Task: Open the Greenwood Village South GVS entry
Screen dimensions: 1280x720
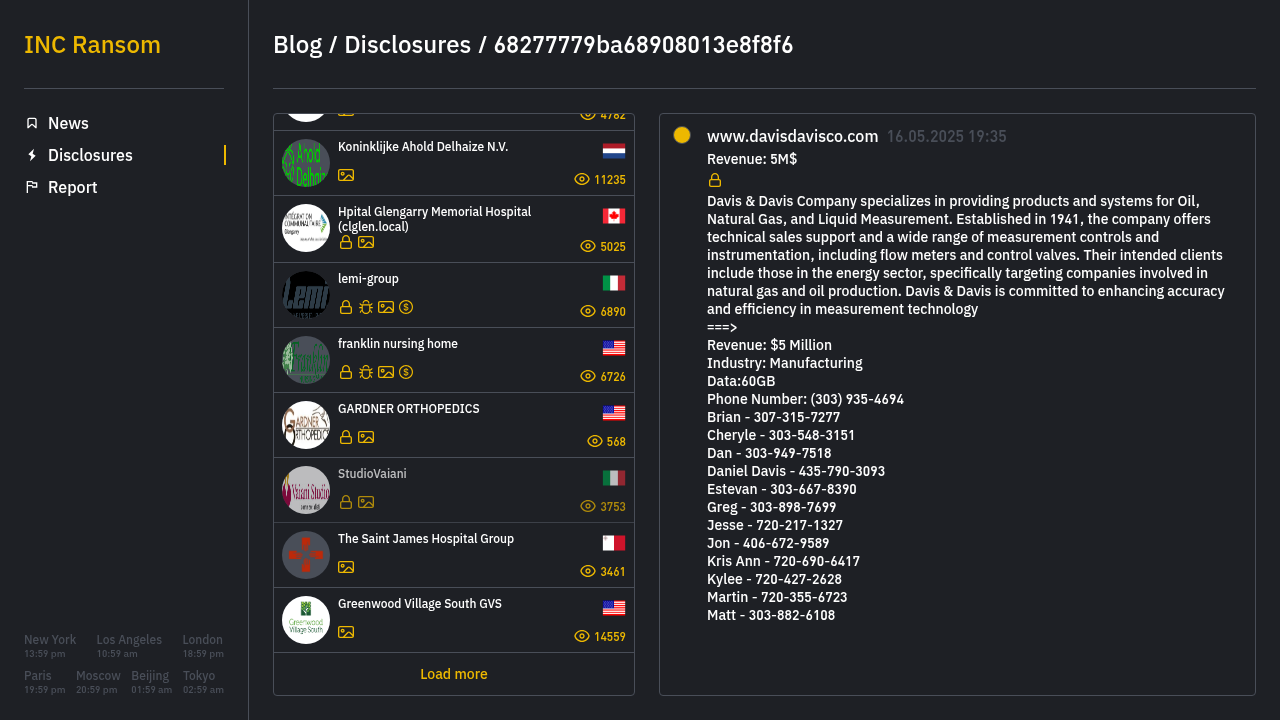Action: click(454, 620)
